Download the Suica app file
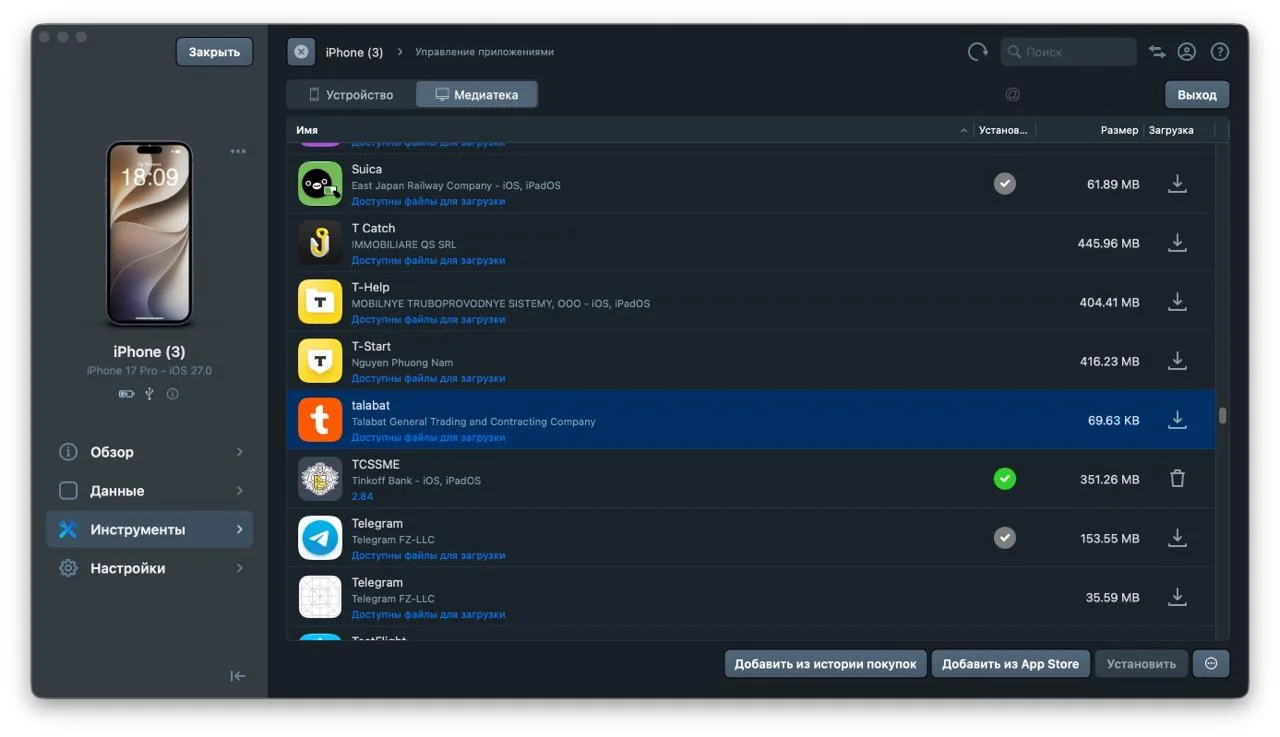The image size is (1280, 737). tap(1177, 184)
